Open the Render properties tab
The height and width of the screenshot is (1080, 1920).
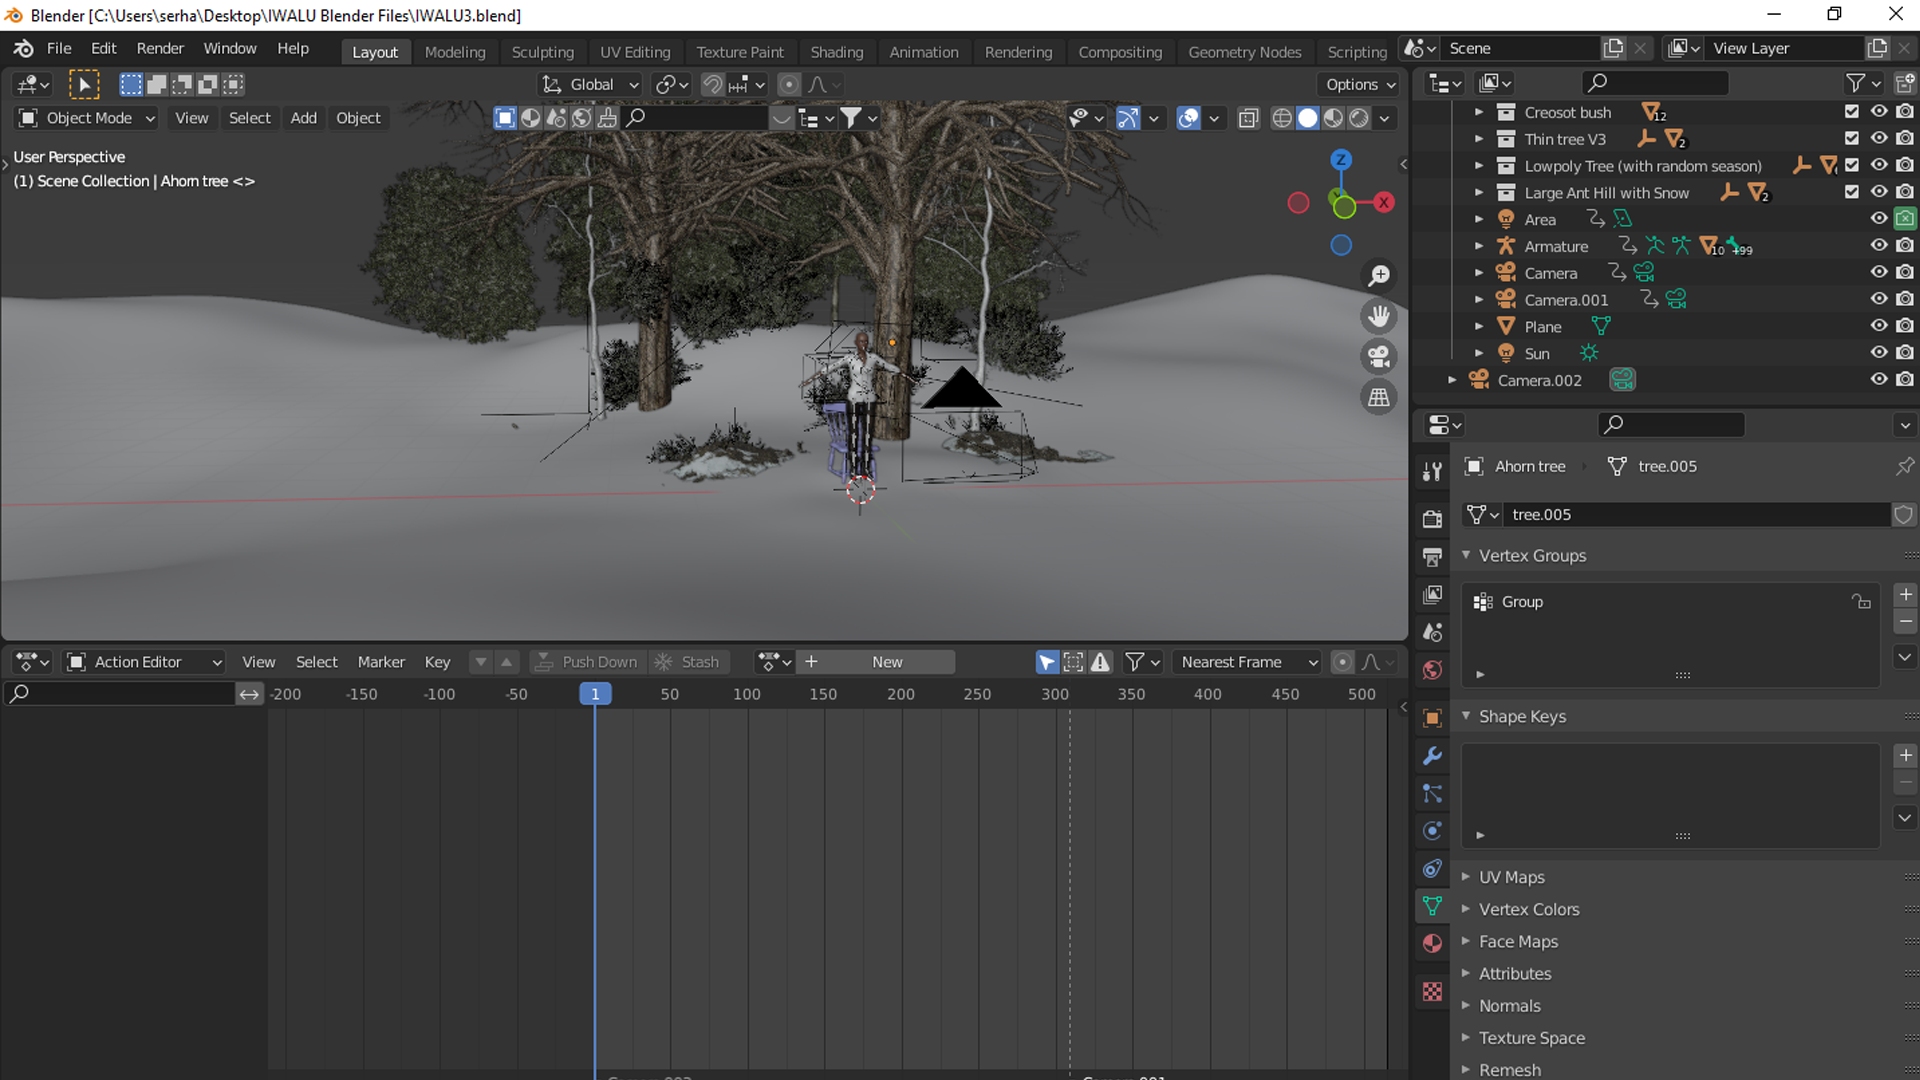pos(1432,518)
